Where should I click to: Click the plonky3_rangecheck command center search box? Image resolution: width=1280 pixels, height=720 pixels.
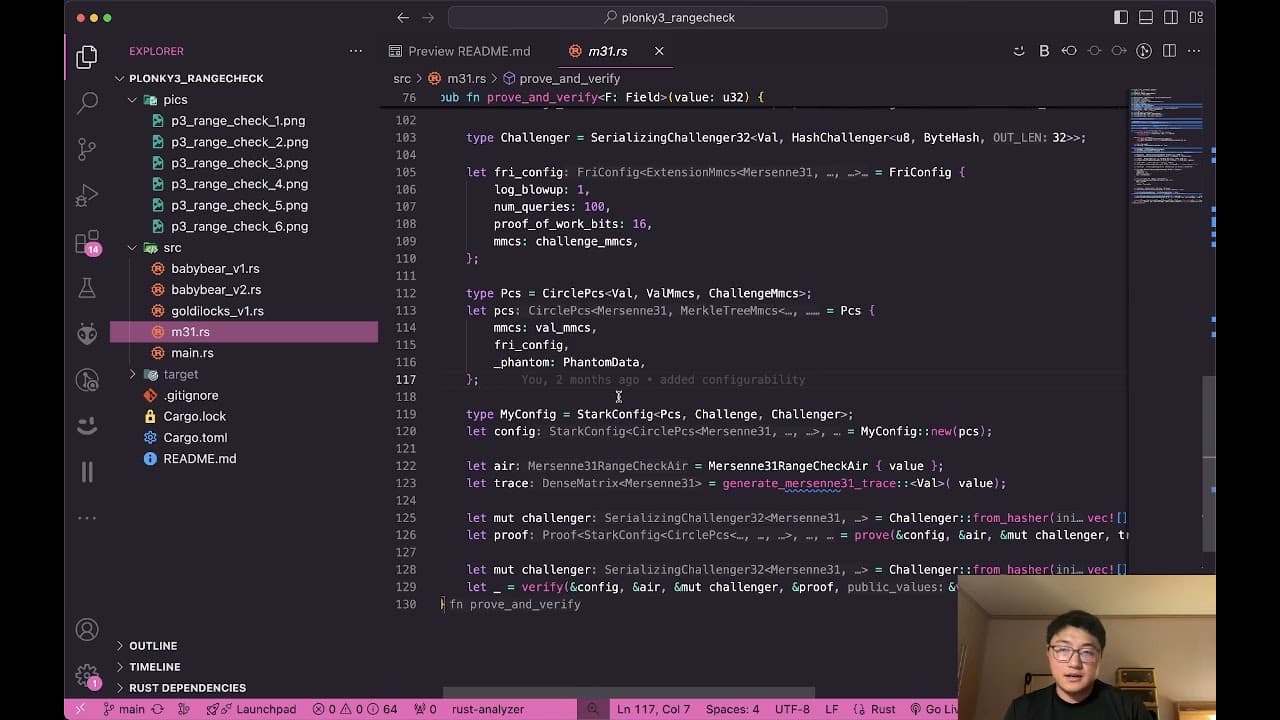[x=667, y=18]
